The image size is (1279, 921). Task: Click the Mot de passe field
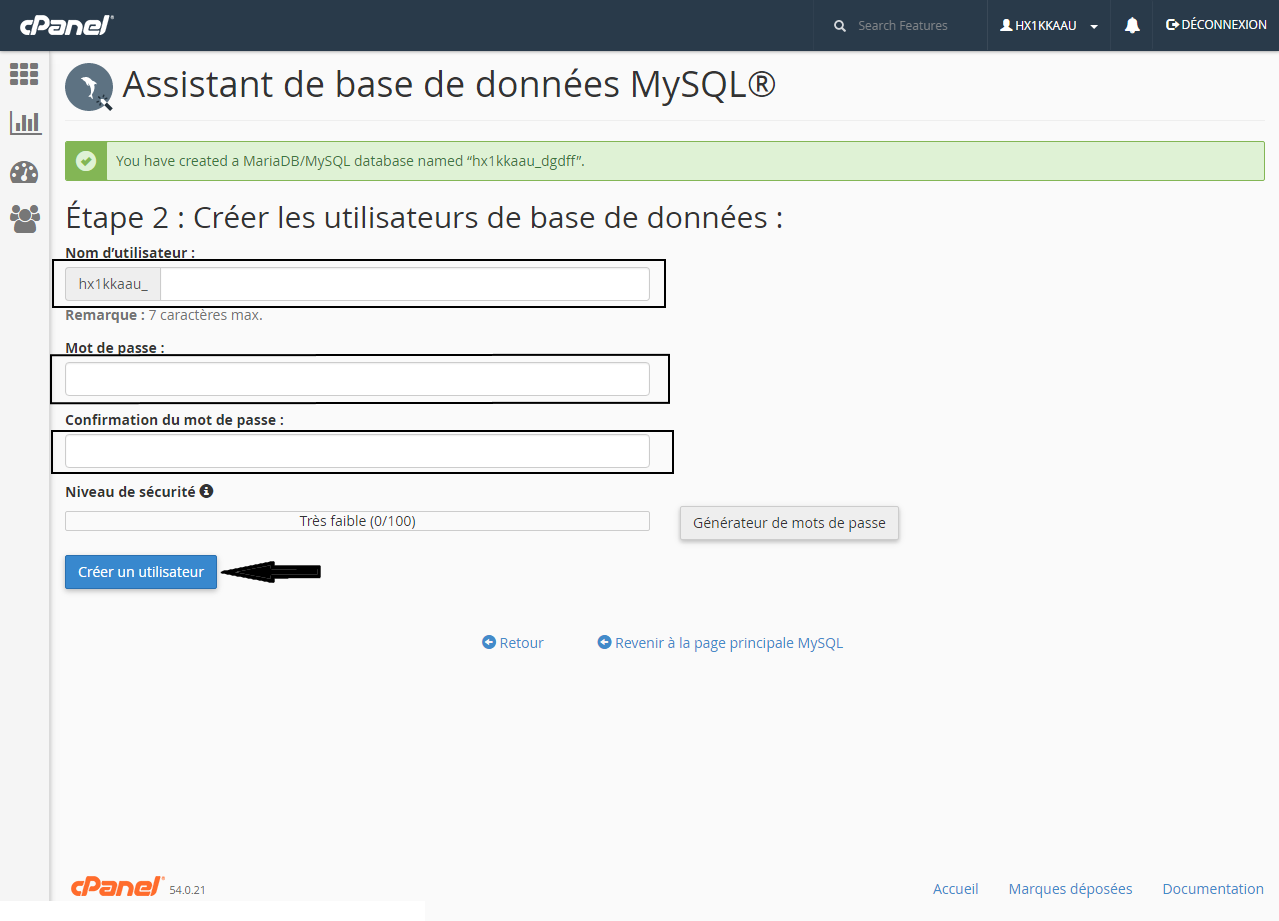(x=357, y=379)
